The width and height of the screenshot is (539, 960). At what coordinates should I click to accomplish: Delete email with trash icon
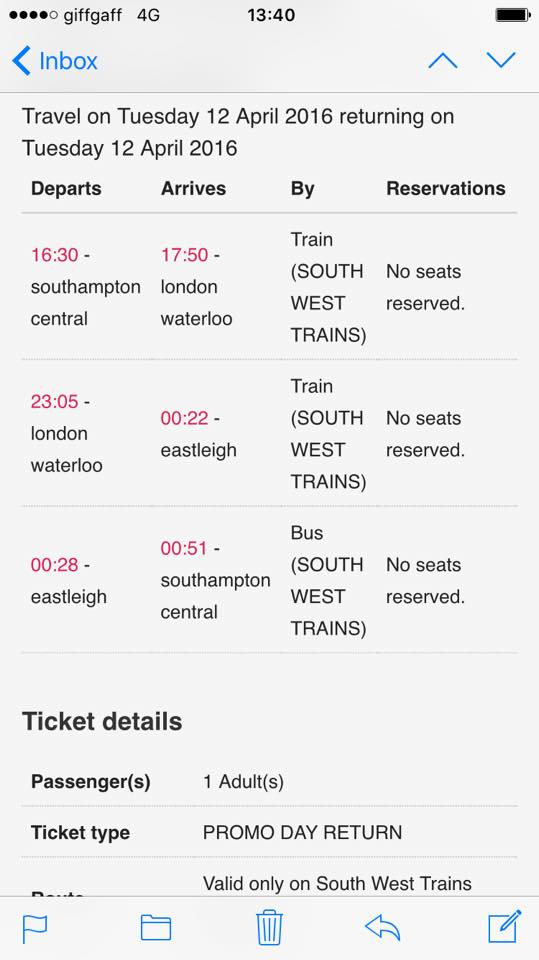coord(270,927)
